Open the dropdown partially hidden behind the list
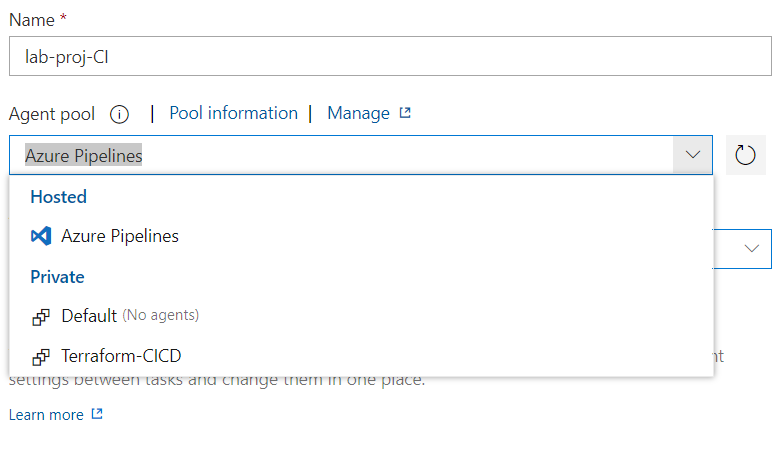The width and height of the screenshot is (782, 453). (x=752, y=248)
